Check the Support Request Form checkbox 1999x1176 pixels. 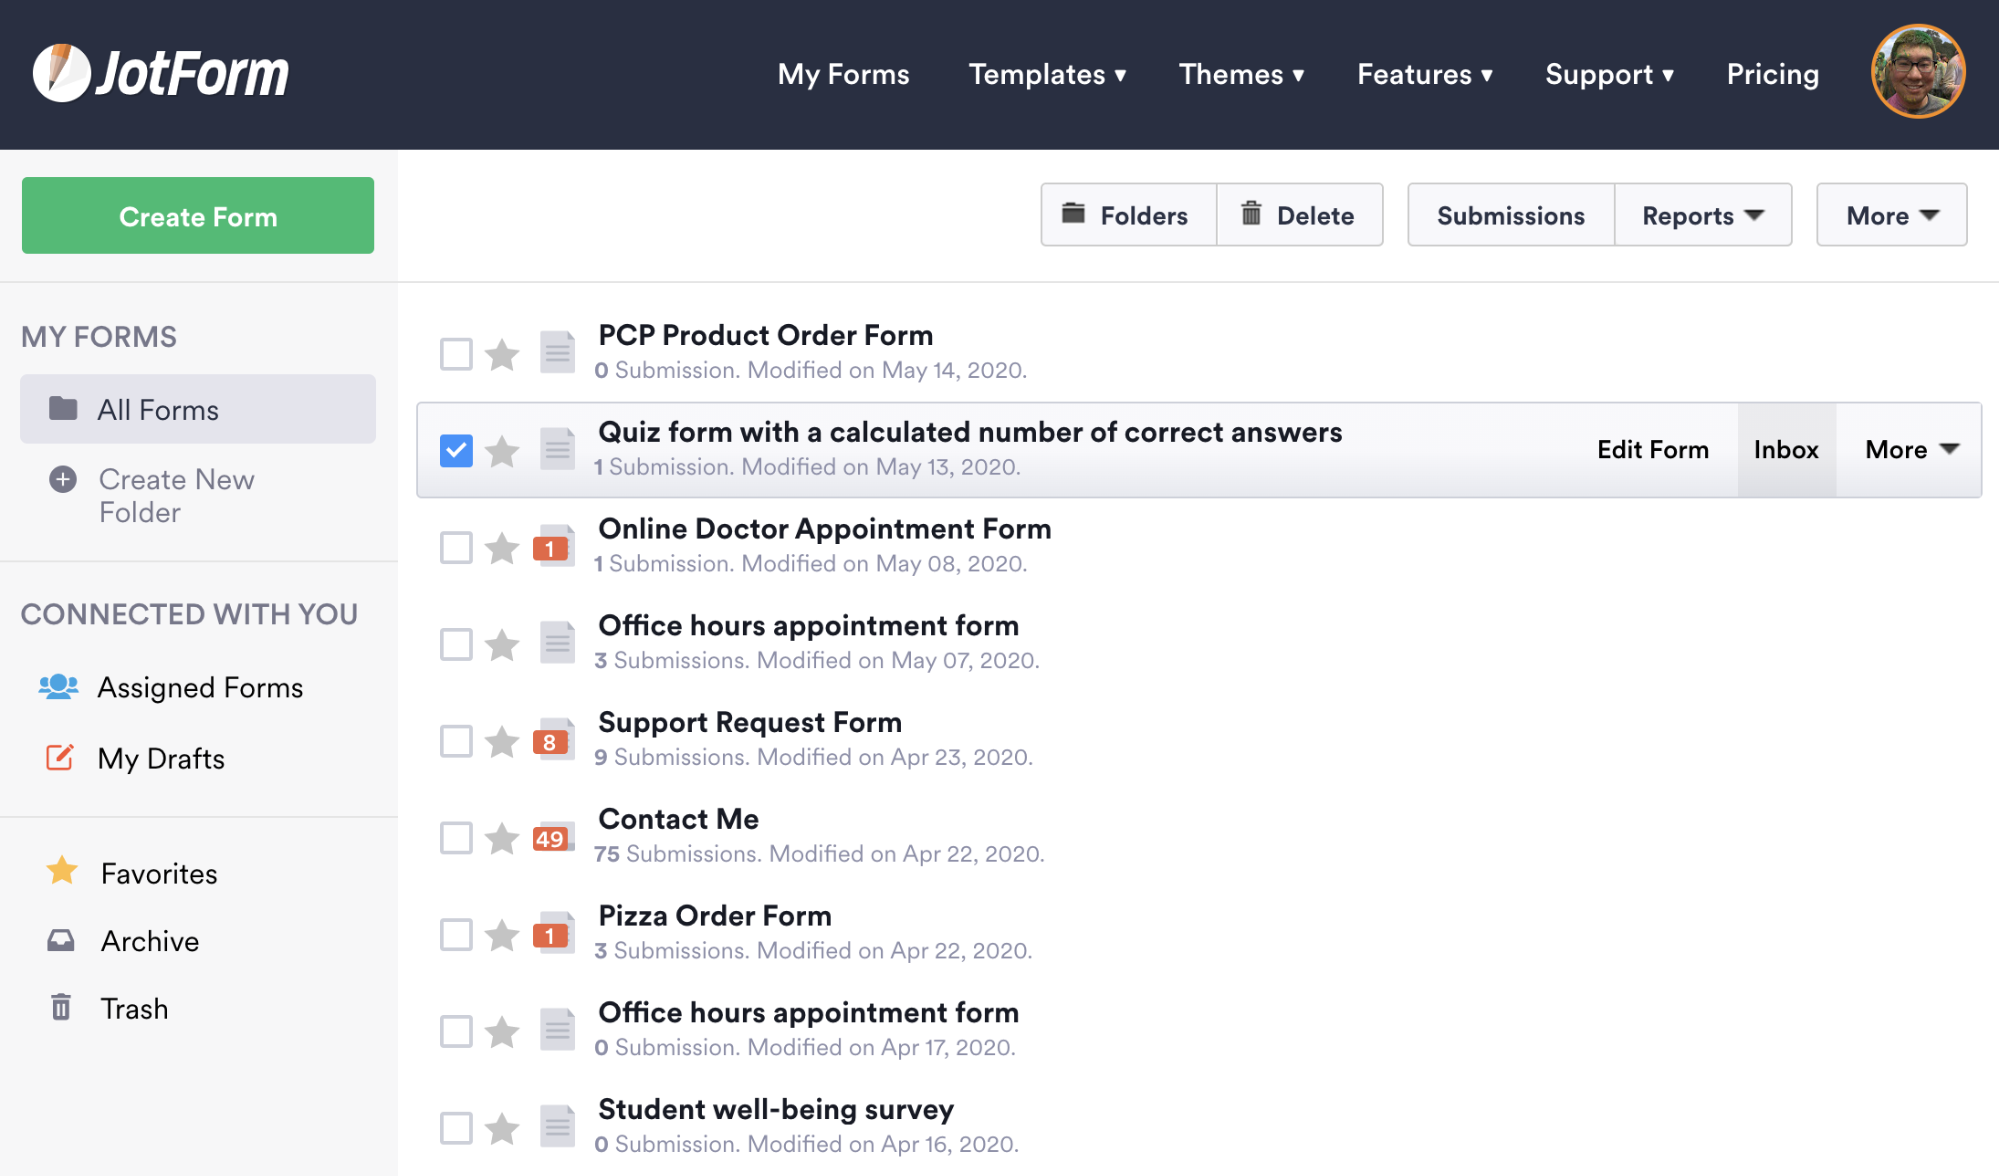456,741
